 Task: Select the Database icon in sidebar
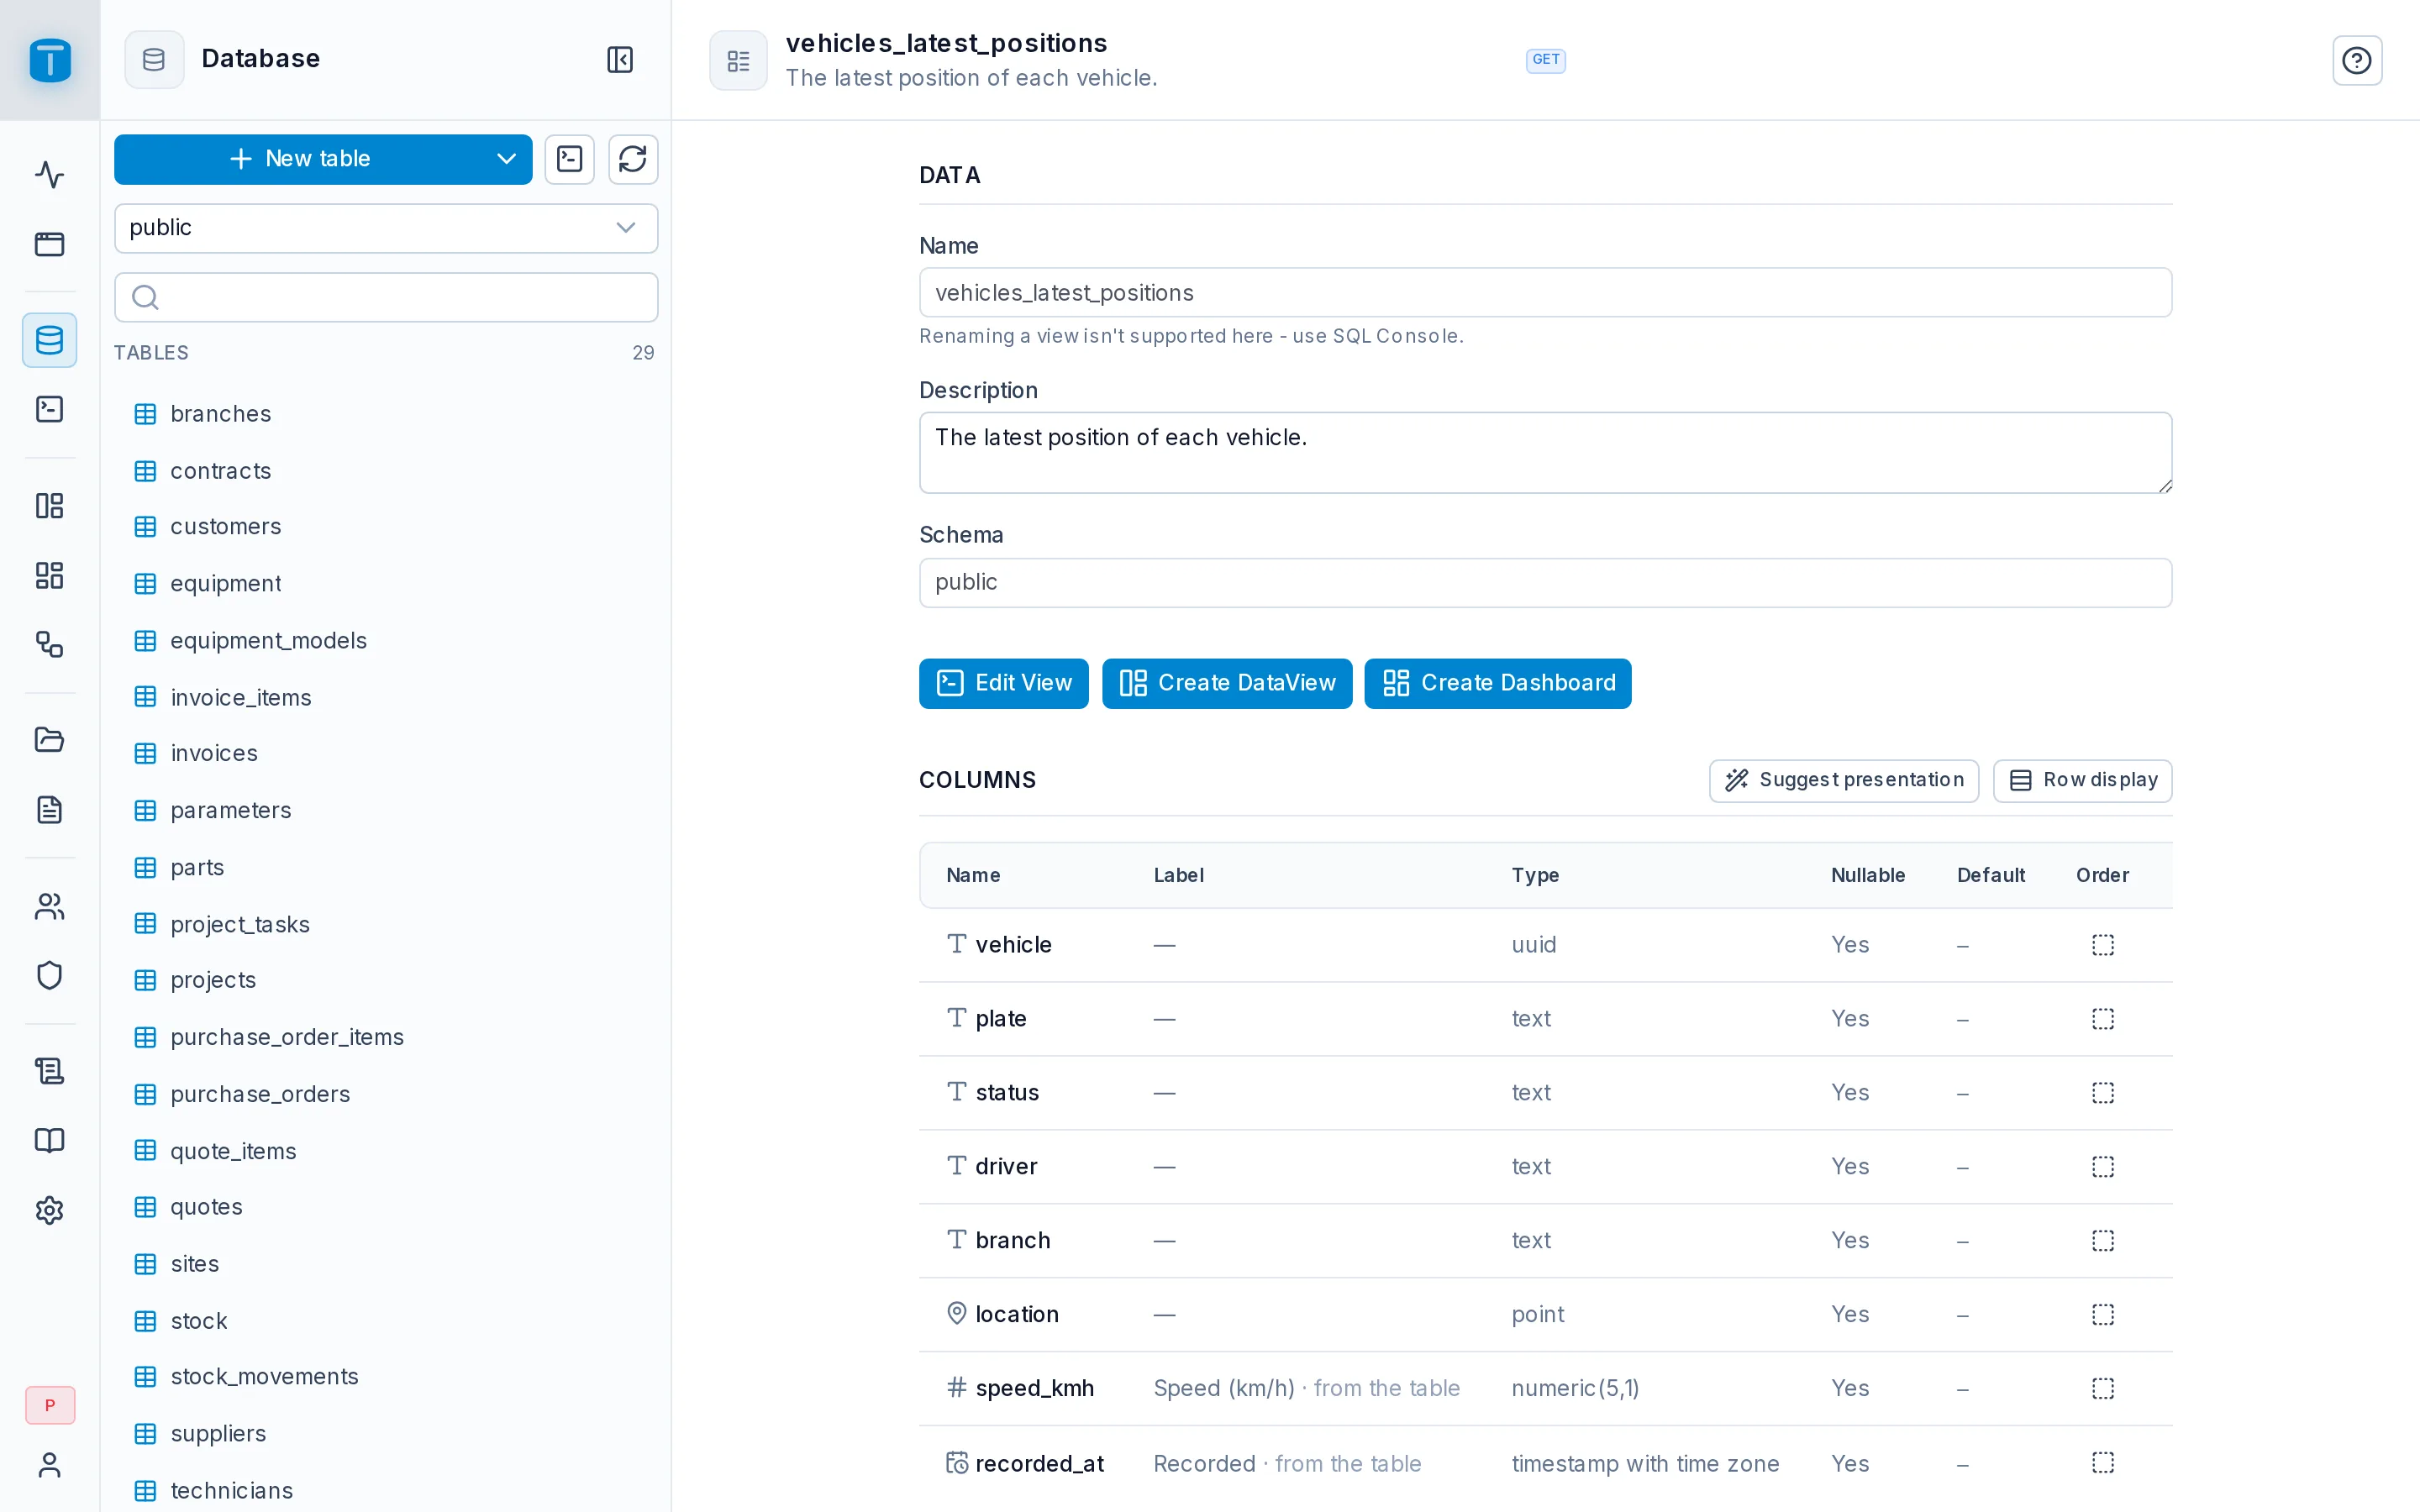pos(50,340)
